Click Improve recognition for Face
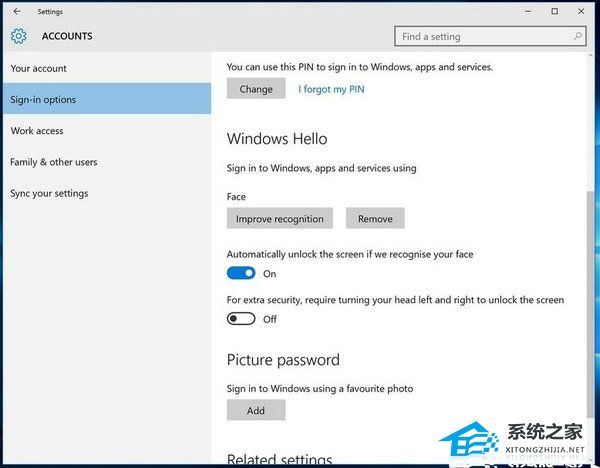The width and height of the screenshot is (600, 468). tap(280, 218)
